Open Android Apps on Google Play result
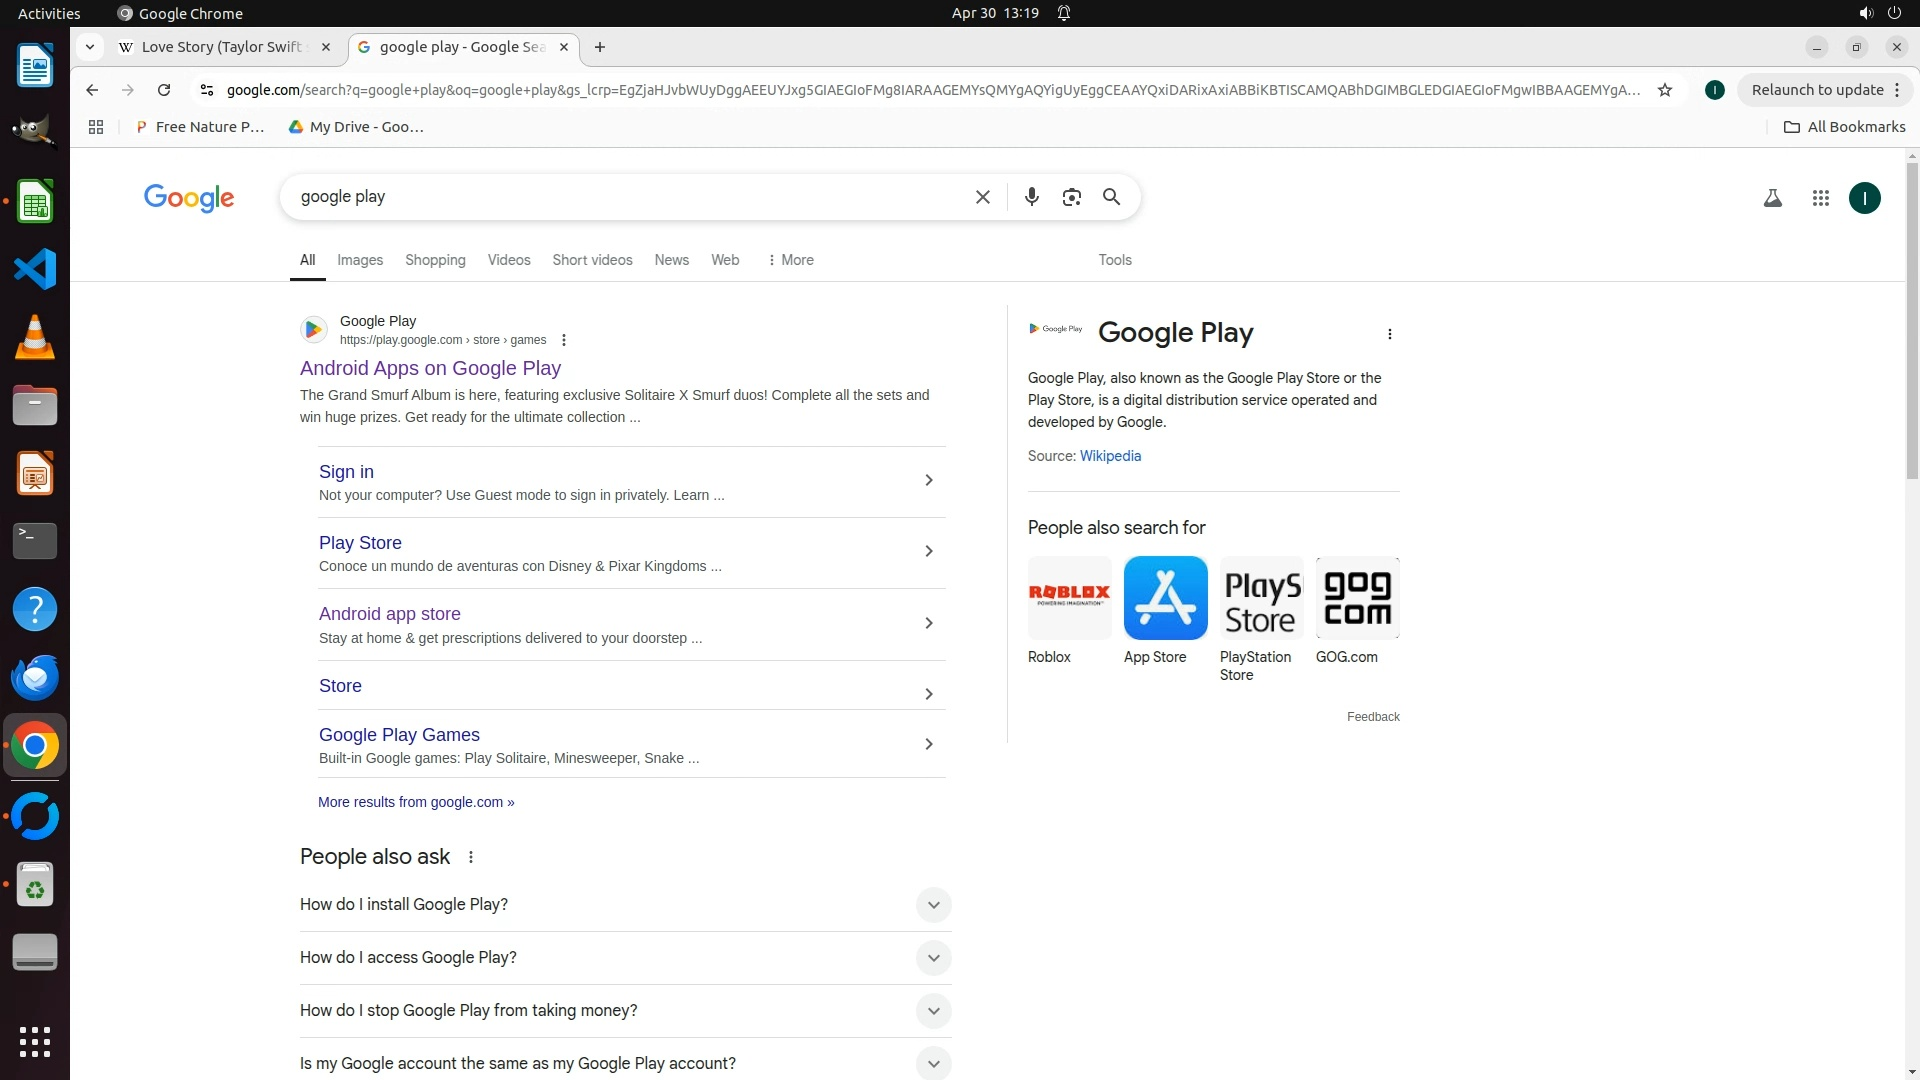1920x1080 pixels. point(430,368)
